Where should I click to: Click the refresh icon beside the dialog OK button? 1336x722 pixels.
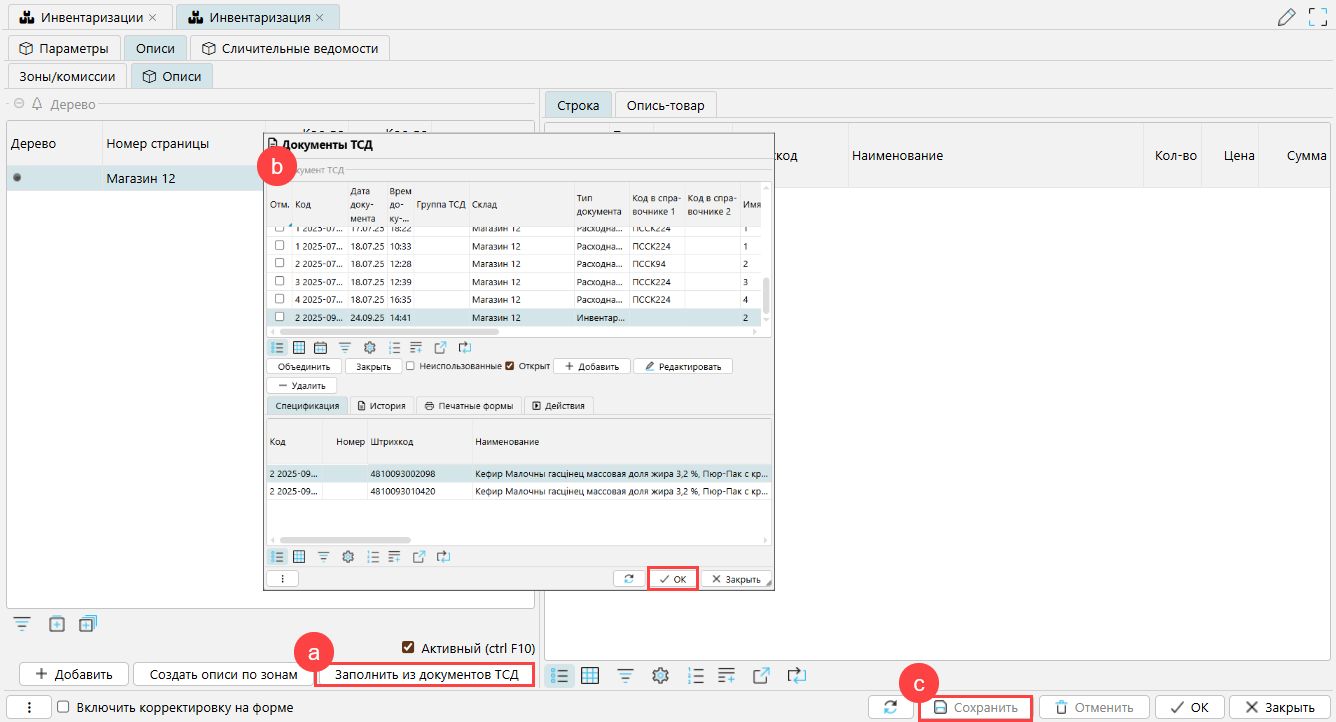tap(628, 579)
